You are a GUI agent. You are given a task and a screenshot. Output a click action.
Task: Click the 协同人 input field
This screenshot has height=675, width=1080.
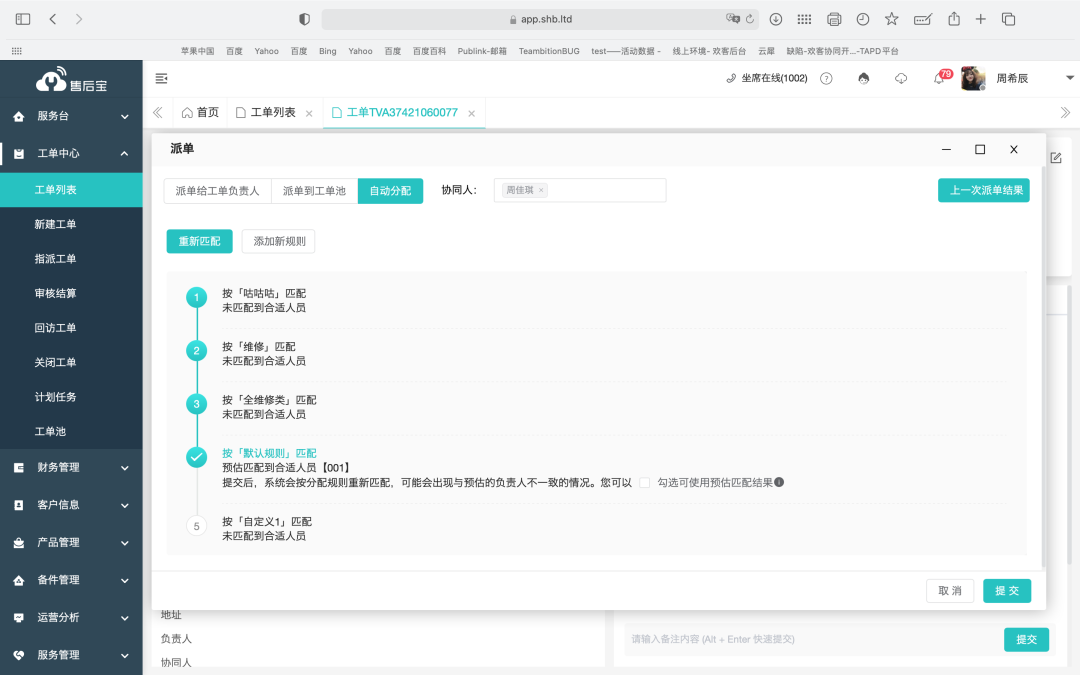click(580, 190)
